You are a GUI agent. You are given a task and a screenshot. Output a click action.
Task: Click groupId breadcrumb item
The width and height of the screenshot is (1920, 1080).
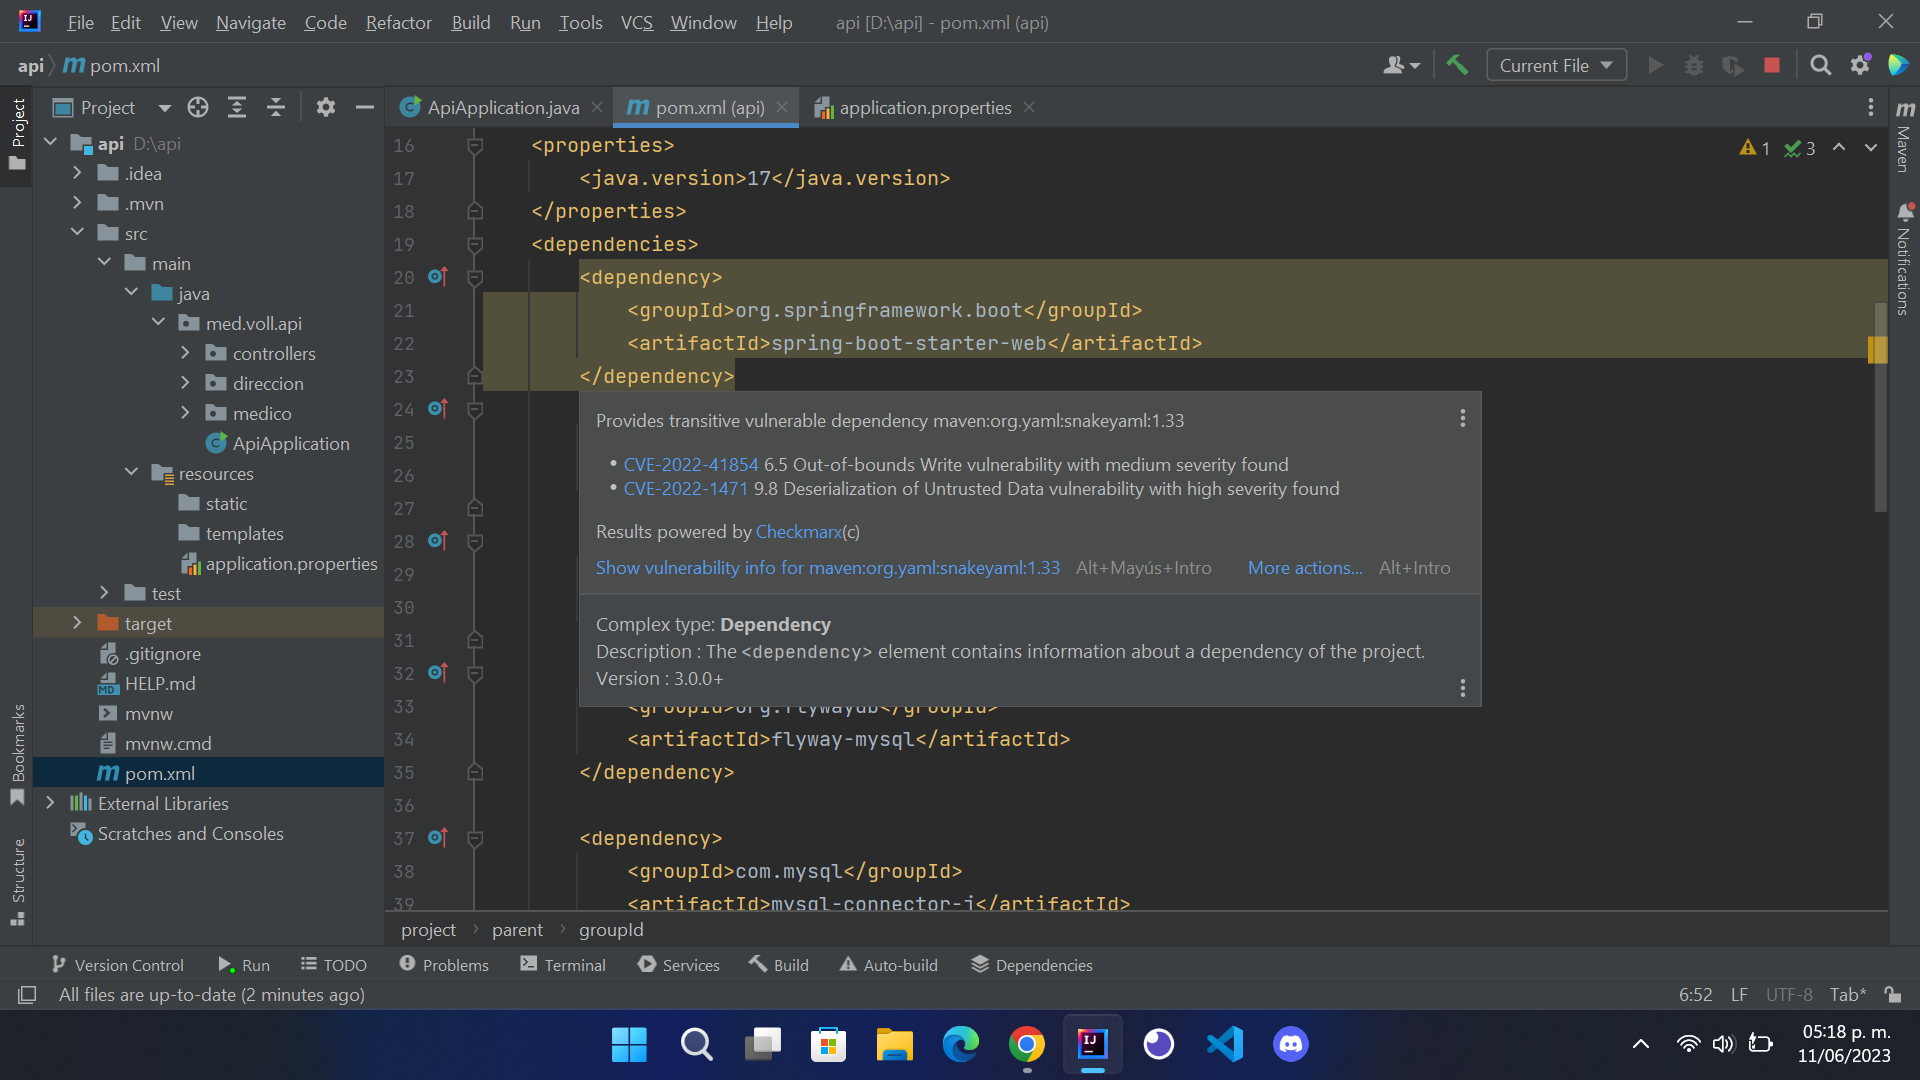(x=611, y=930)
